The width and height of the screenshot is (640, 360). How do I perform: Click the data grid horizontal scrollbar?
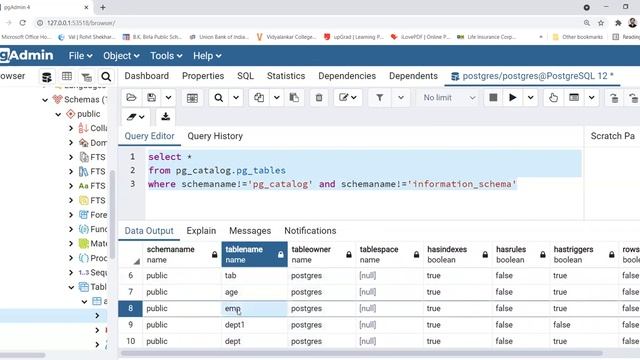(362, 353)
